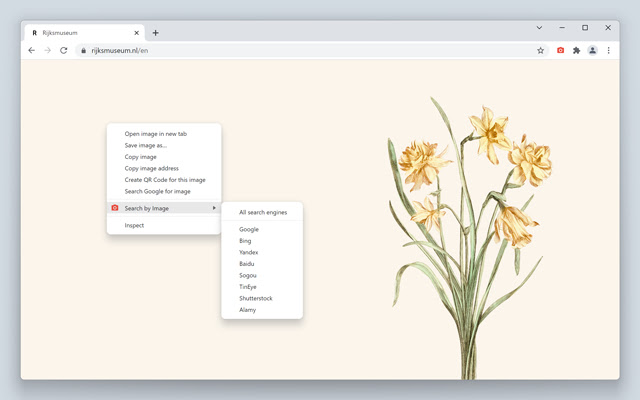
Task: Bookmark this page with the star icon
Action: tap(541, 50)
